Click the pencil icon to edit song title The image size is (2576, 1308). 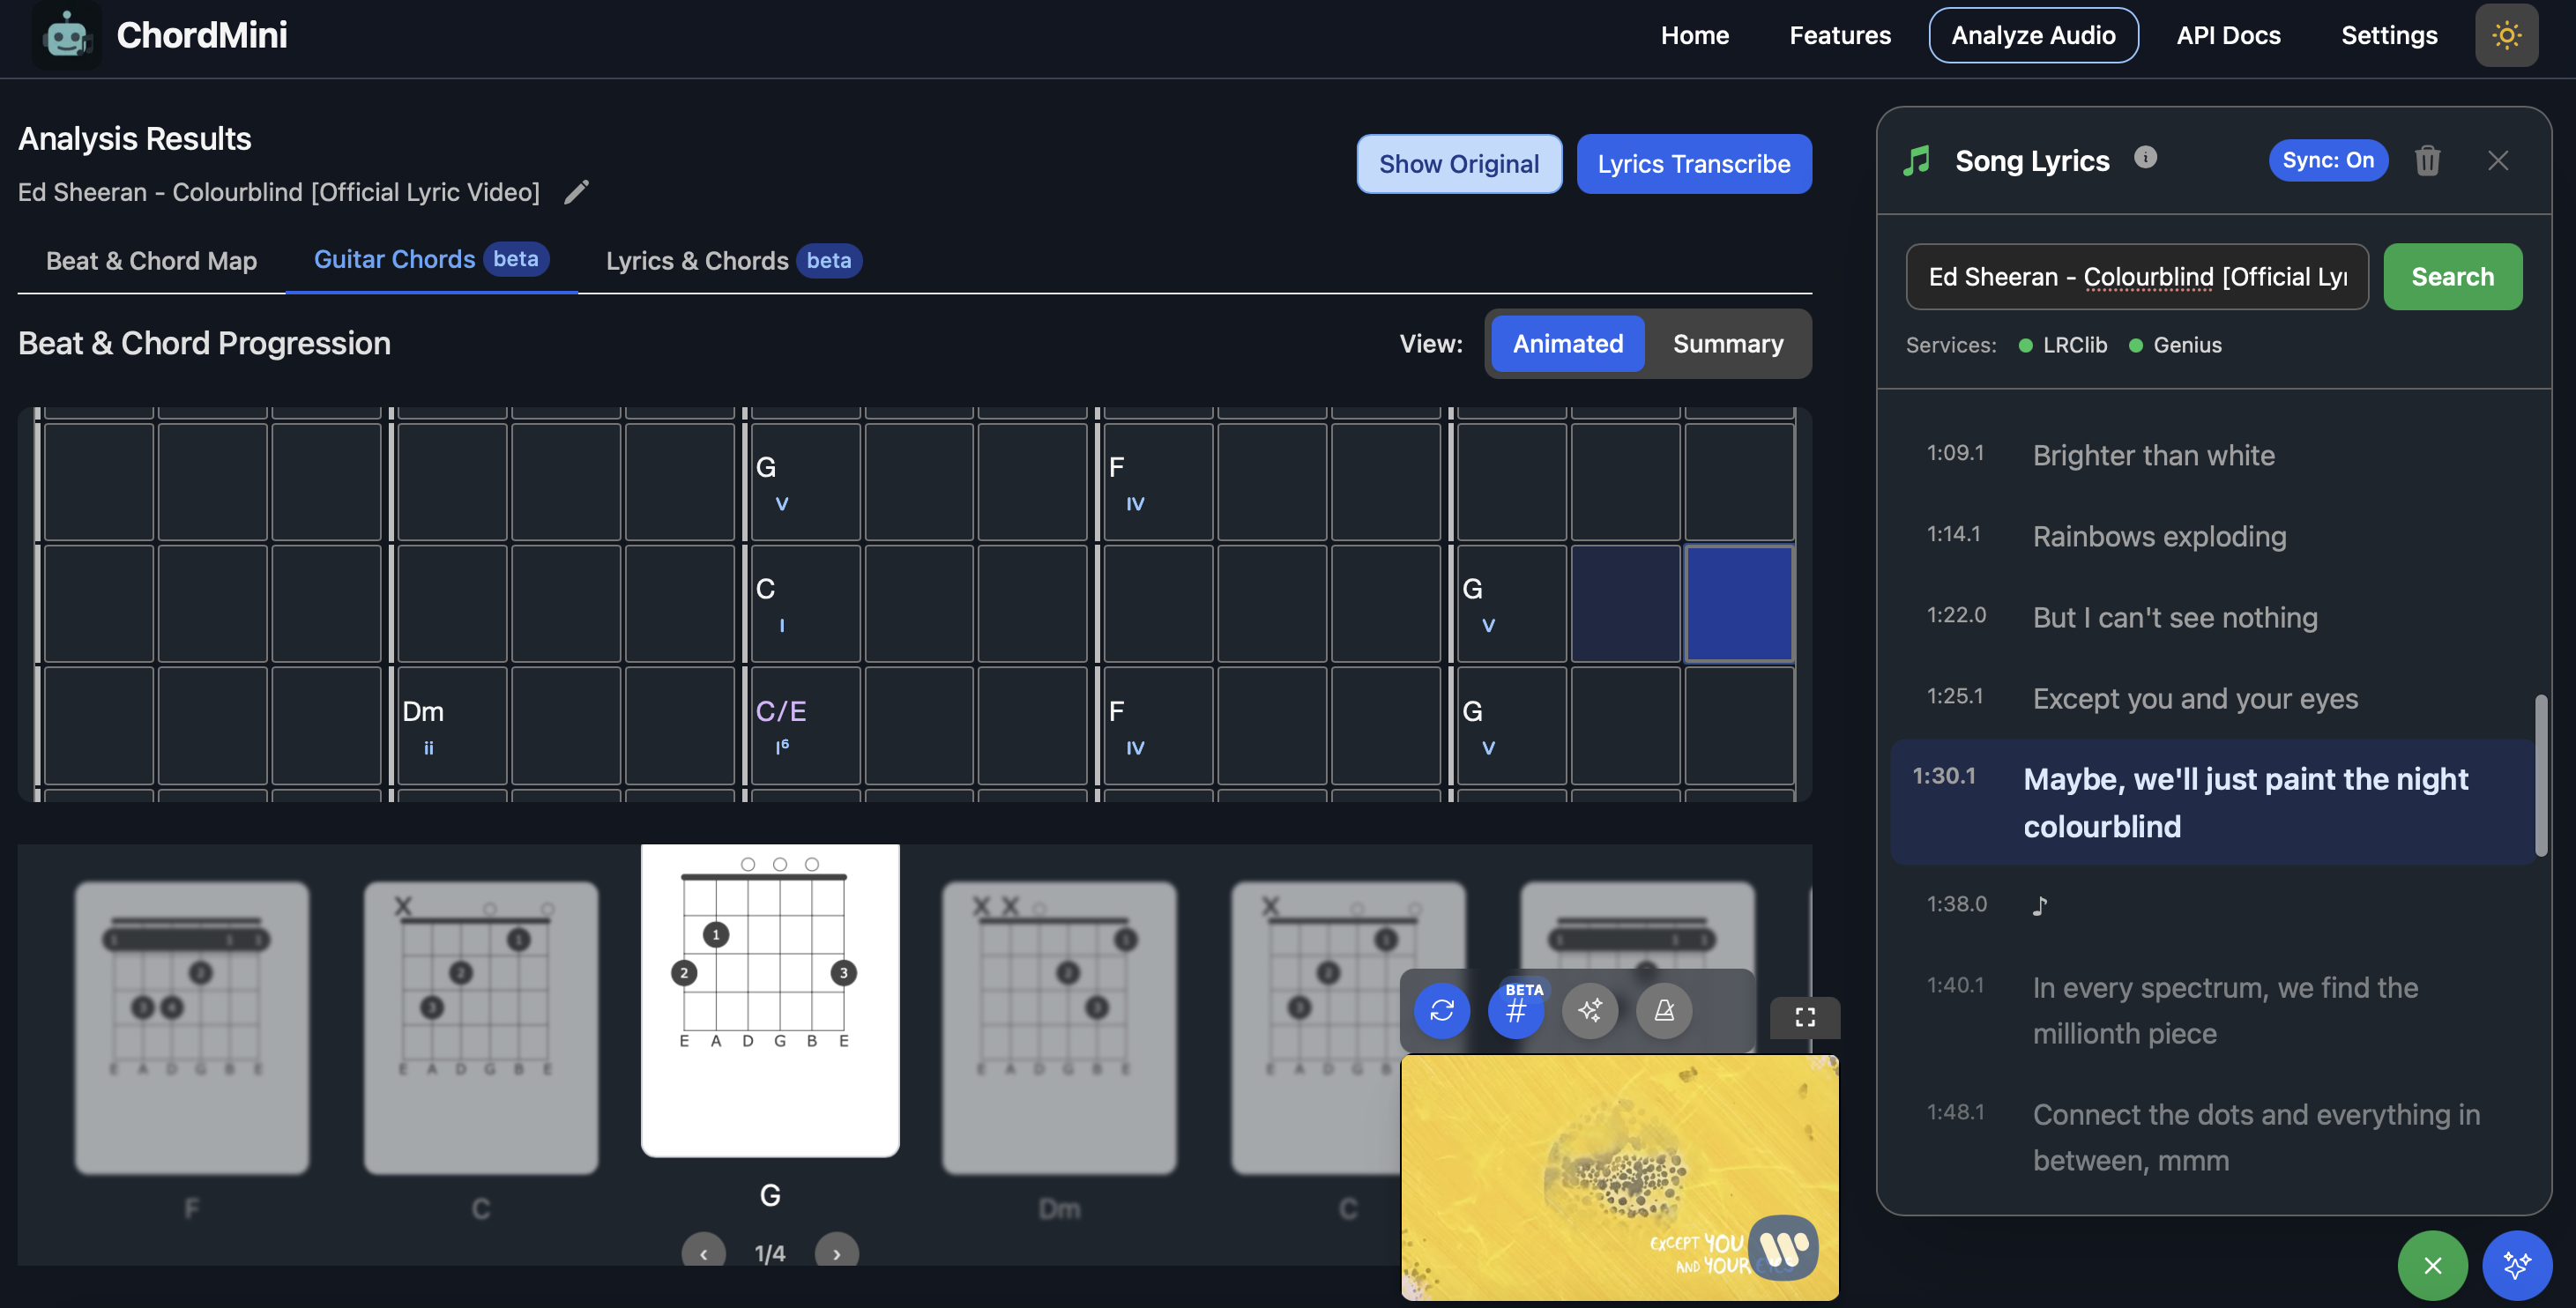point(576,192)
